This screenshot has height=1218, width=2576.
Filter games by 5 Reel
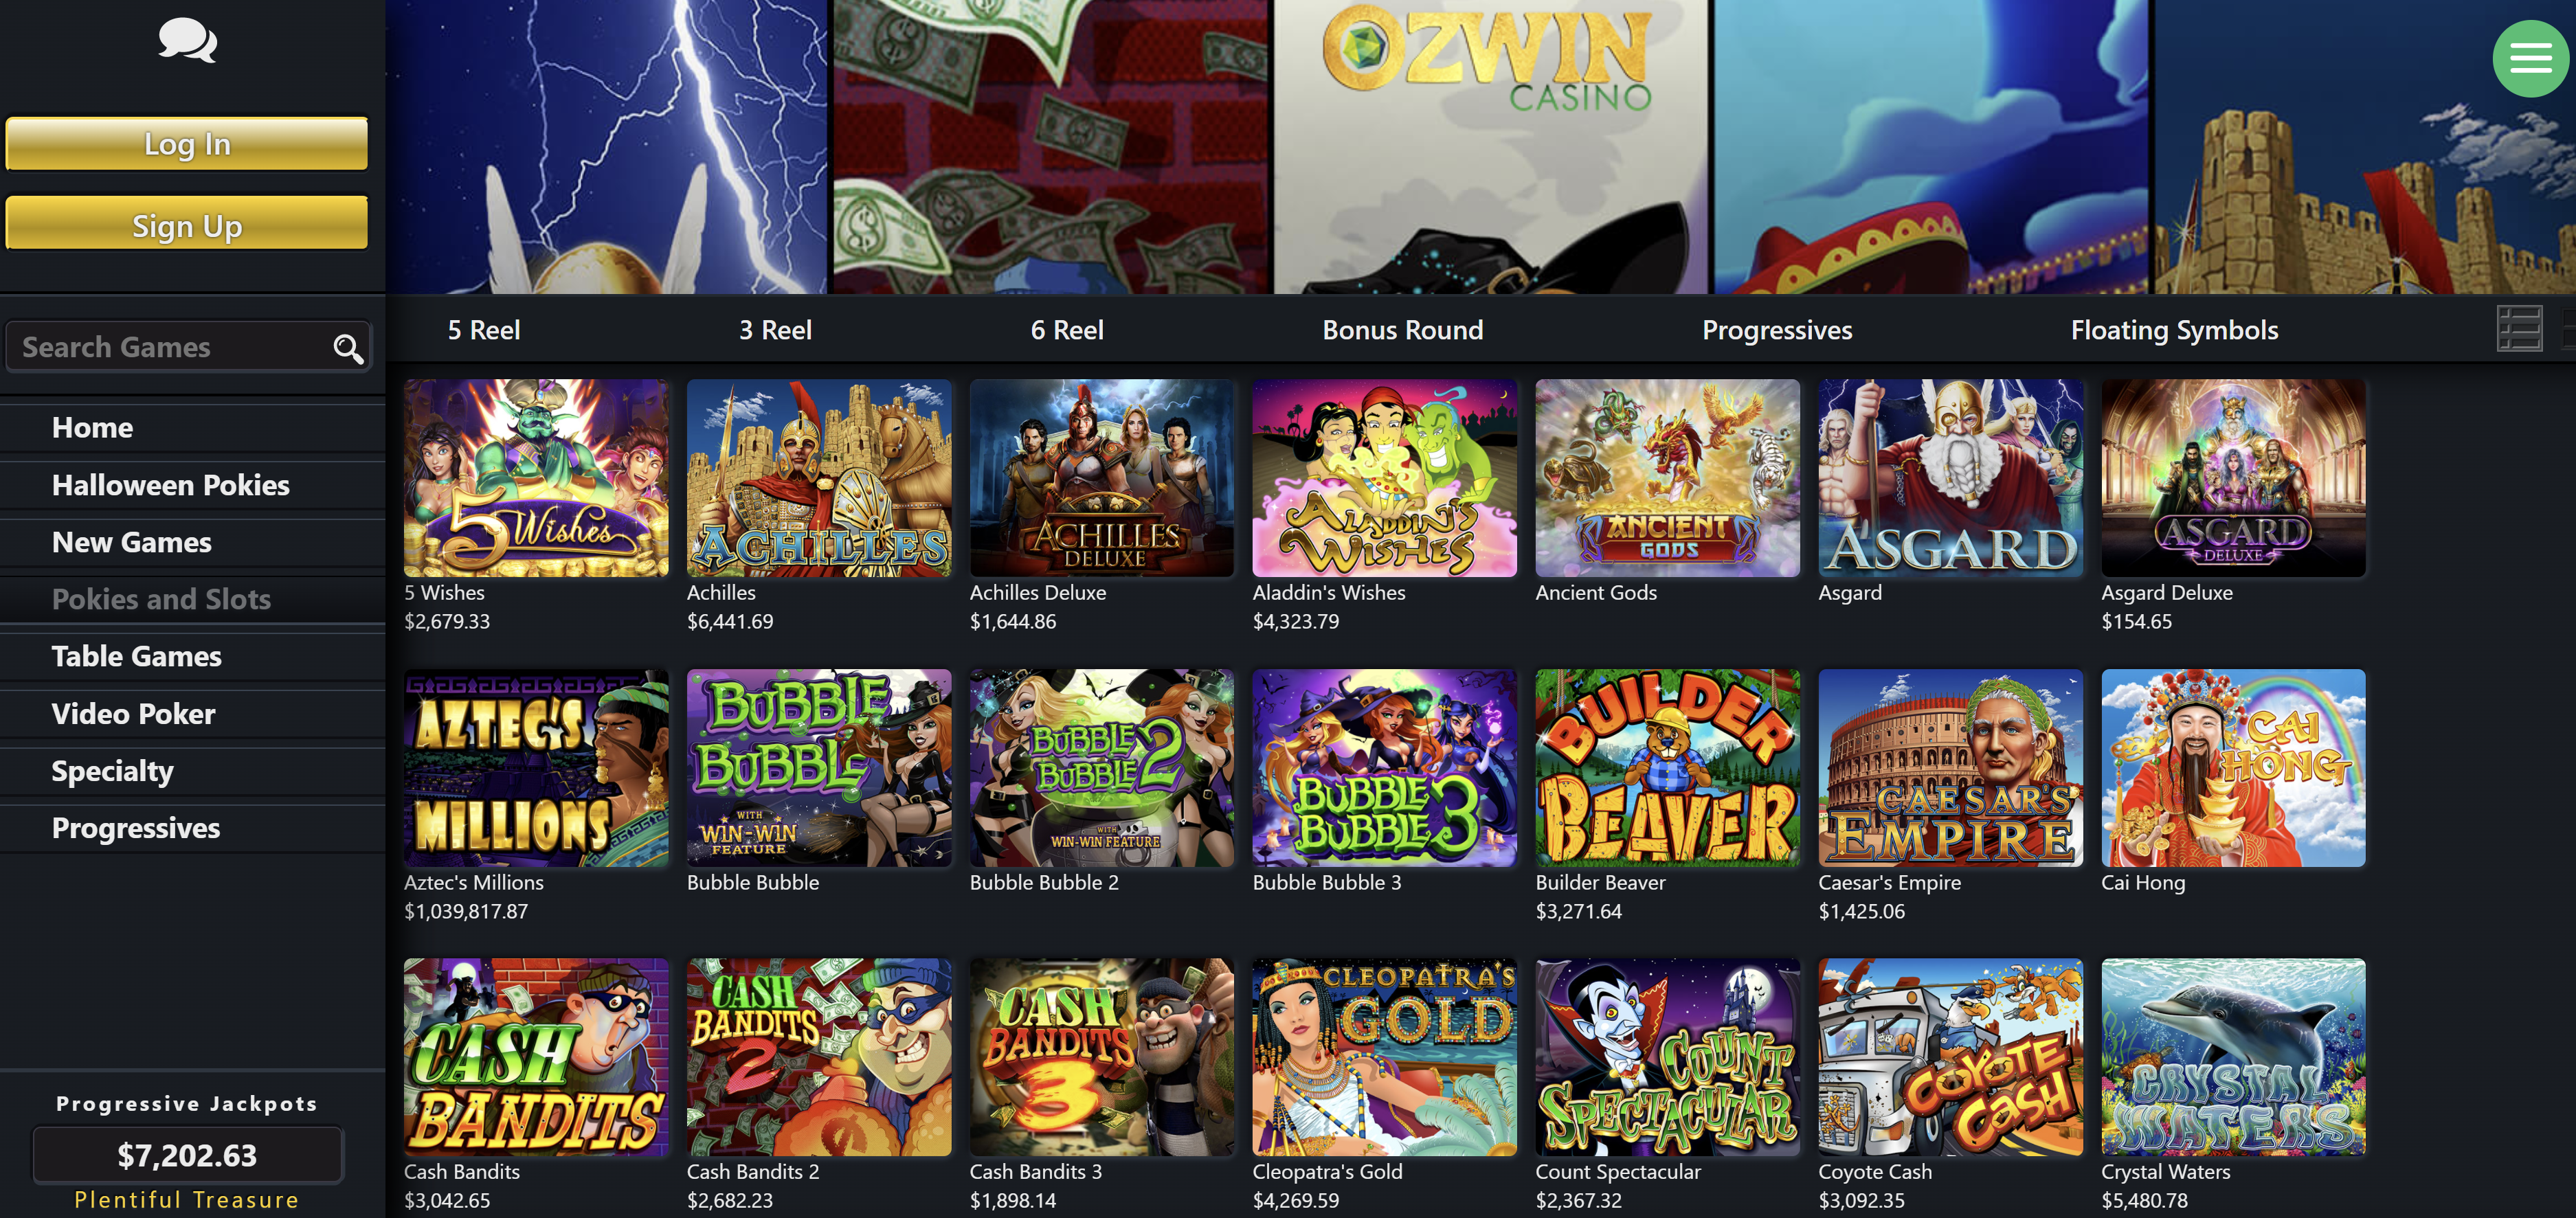(x=484, y=330)
